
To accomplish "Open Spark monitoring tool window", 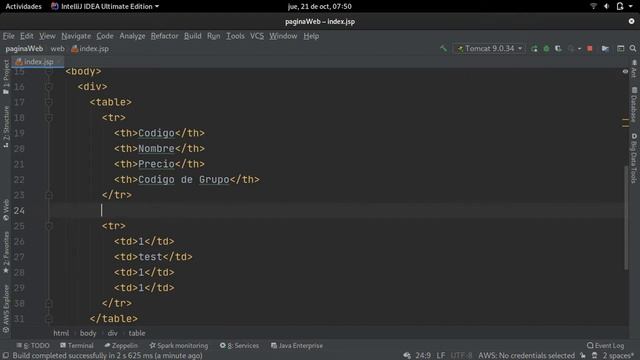I will point(178,345).
